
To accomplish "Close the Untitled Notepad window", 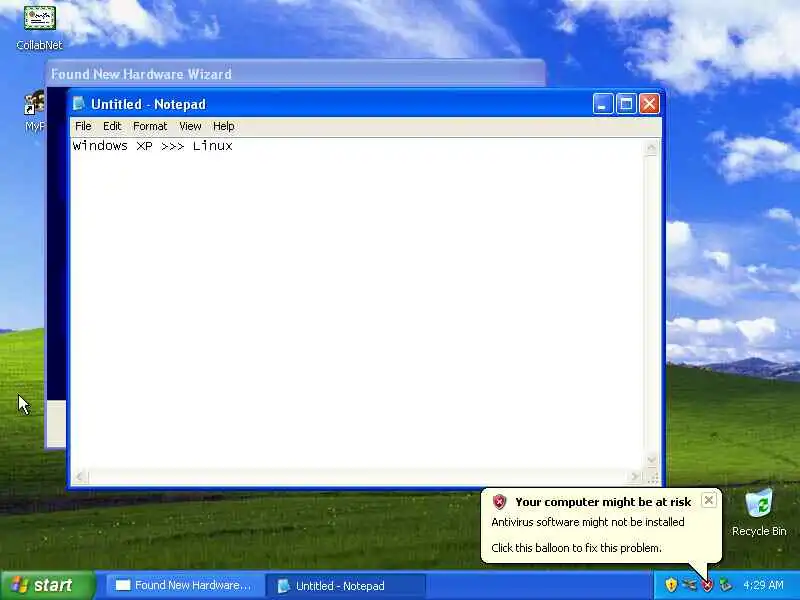I will [x=649, y=104].
